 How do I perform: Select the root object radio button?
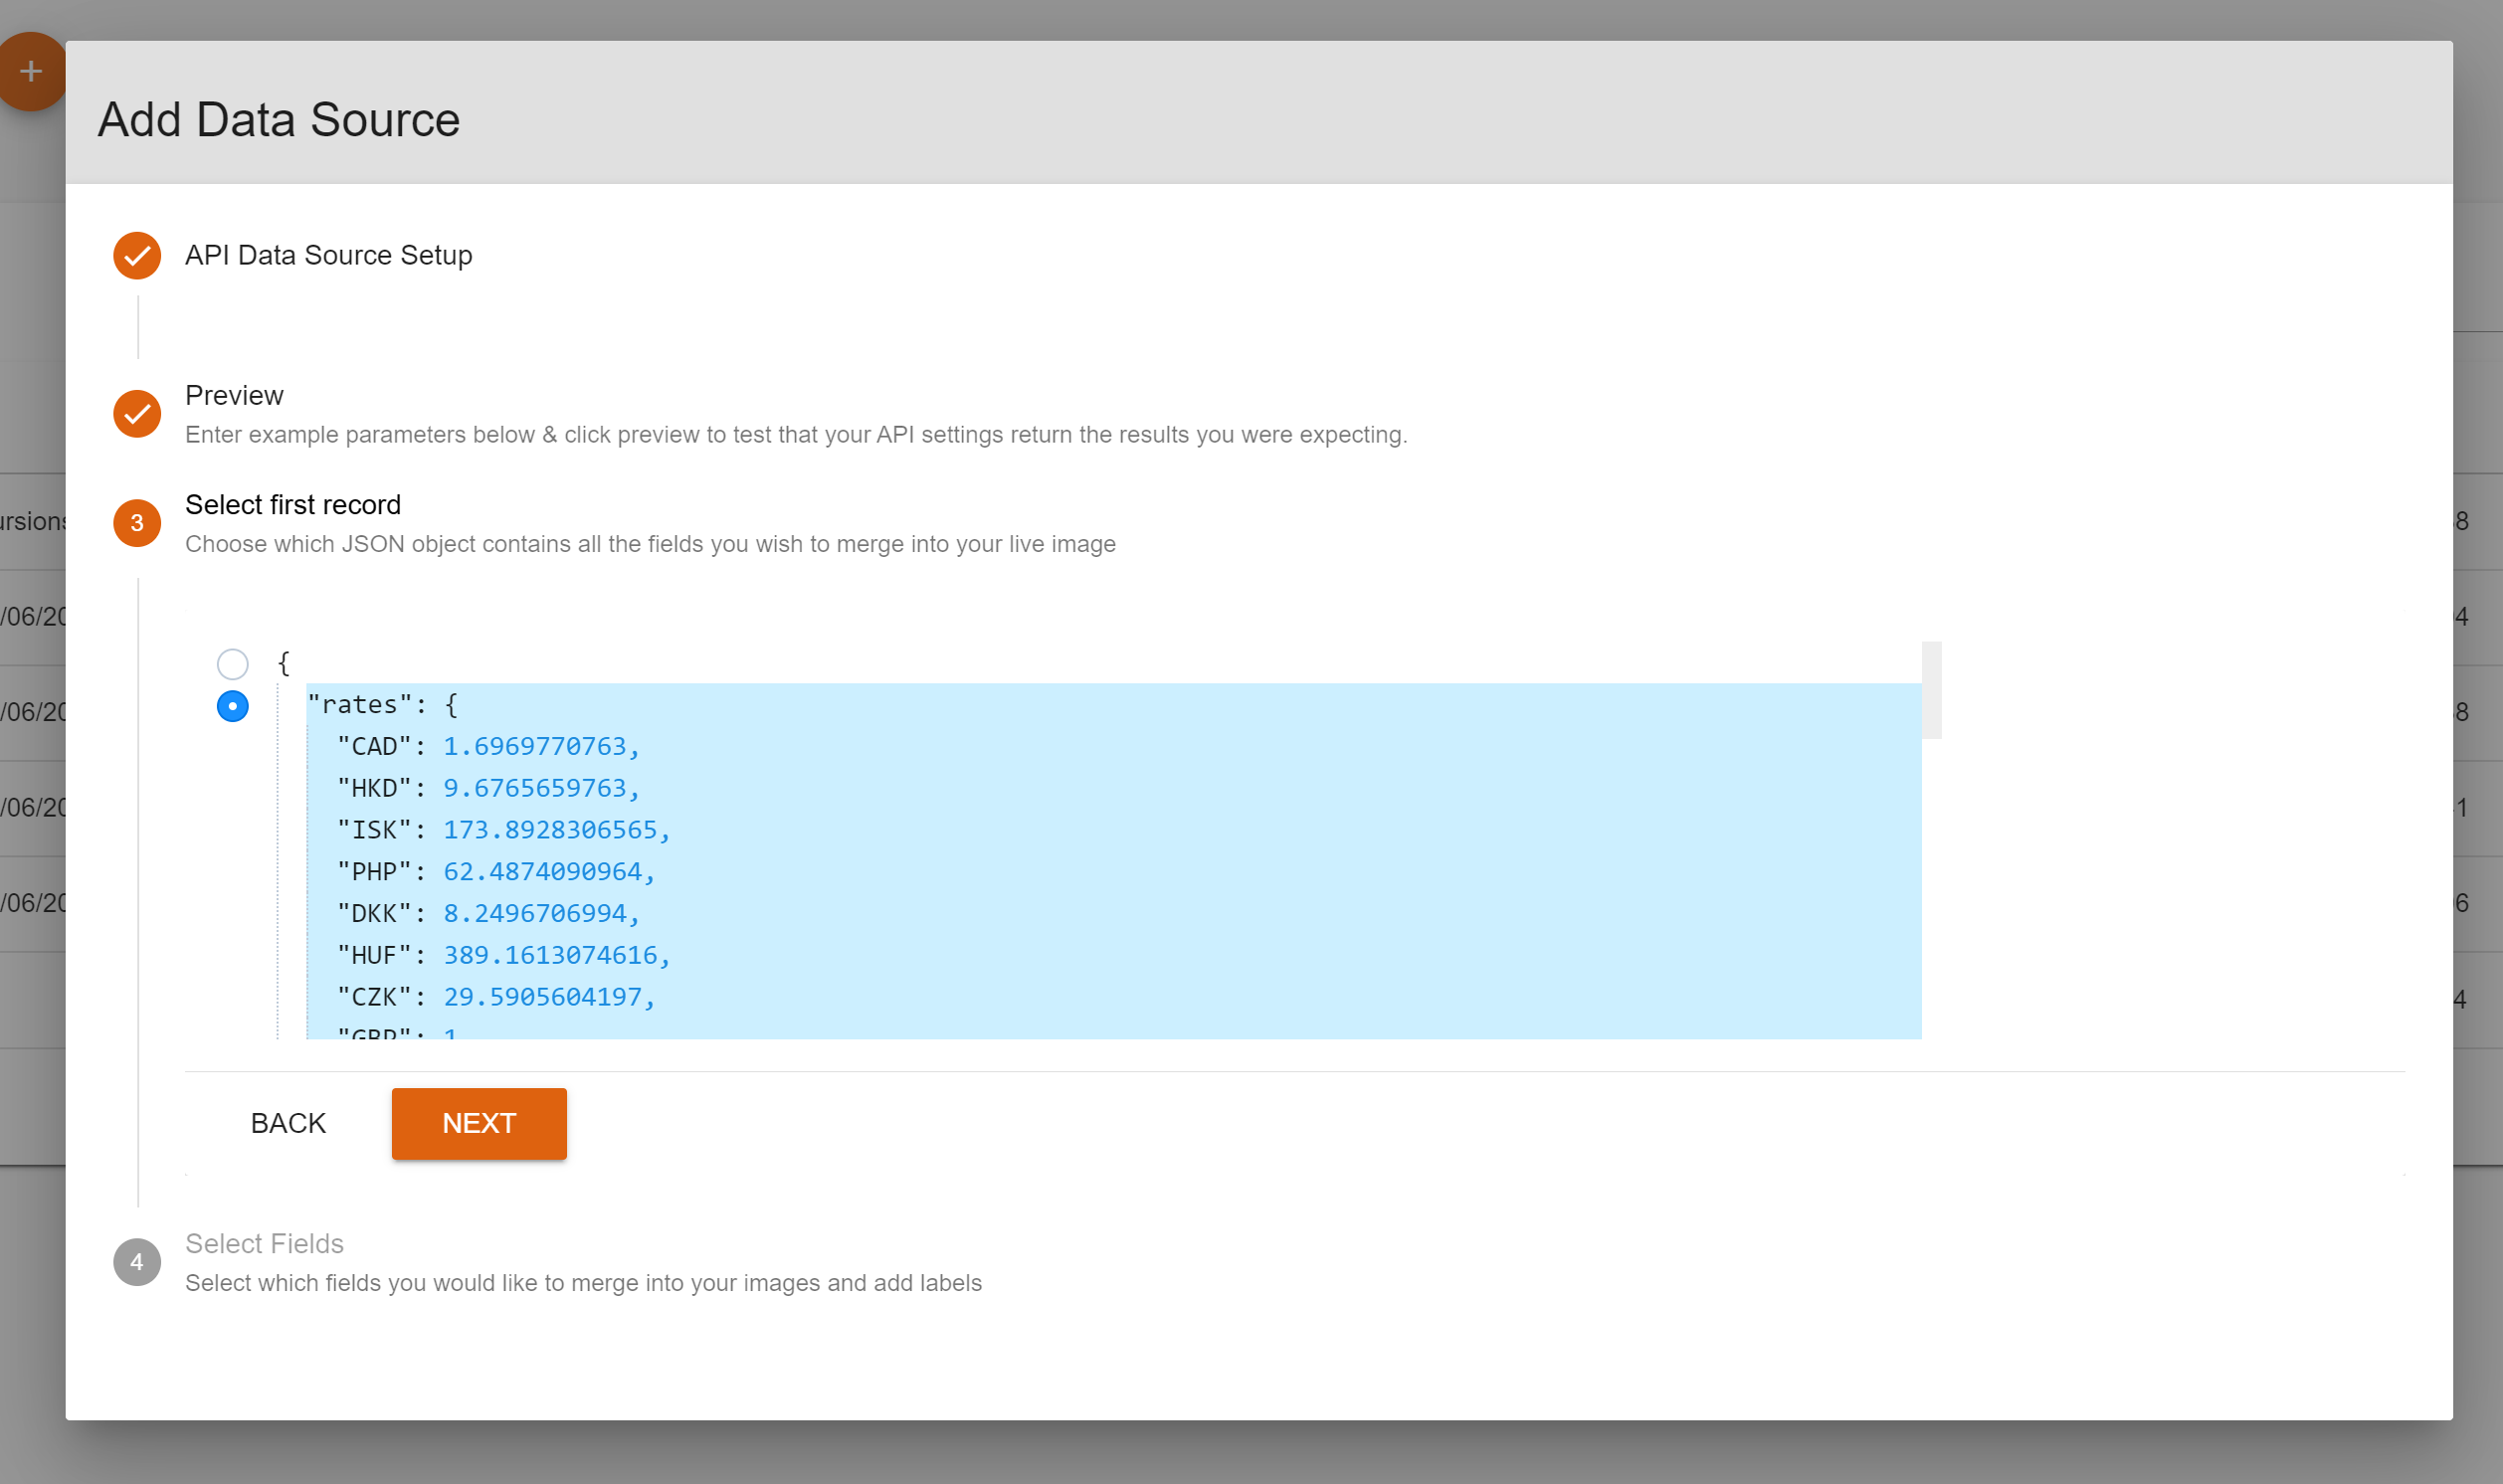coord(232,664)
